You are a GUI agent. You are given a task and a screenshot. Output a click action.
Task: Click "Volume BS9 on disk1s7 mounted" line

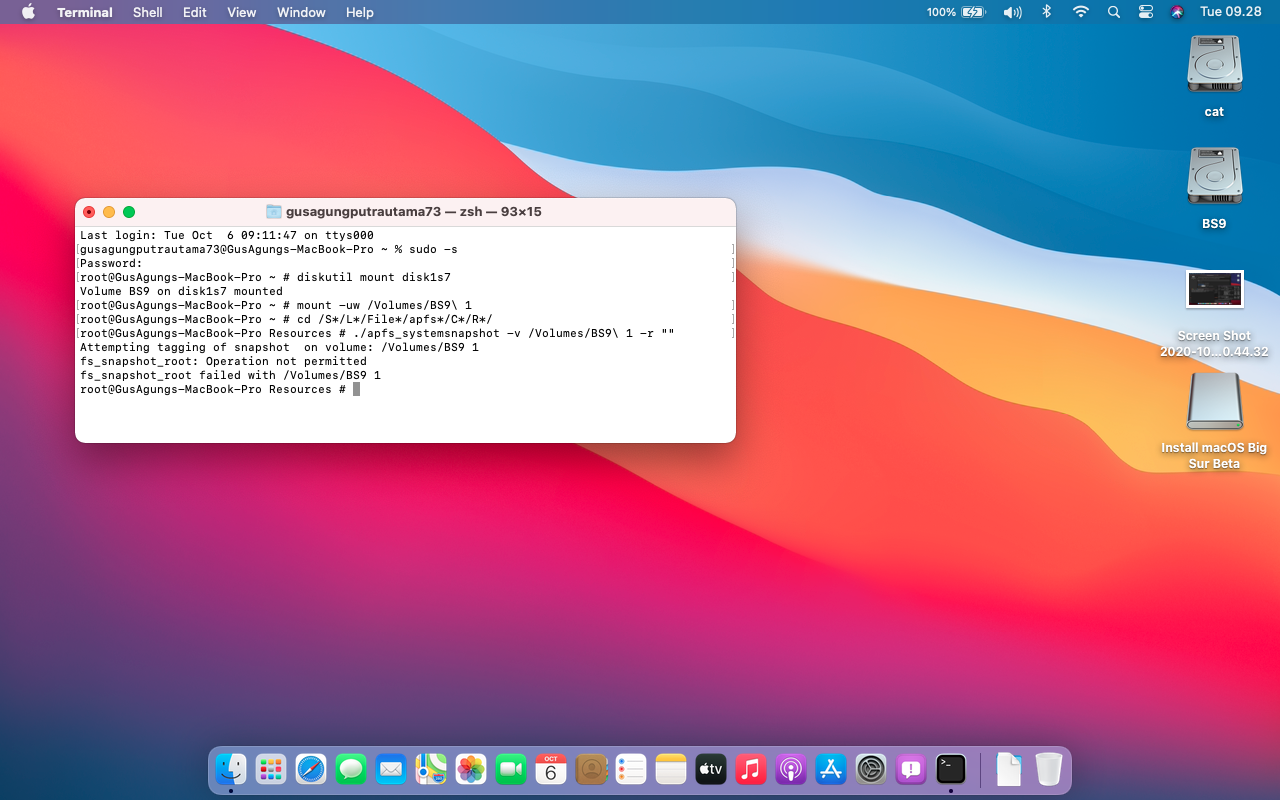coord(181,291)
